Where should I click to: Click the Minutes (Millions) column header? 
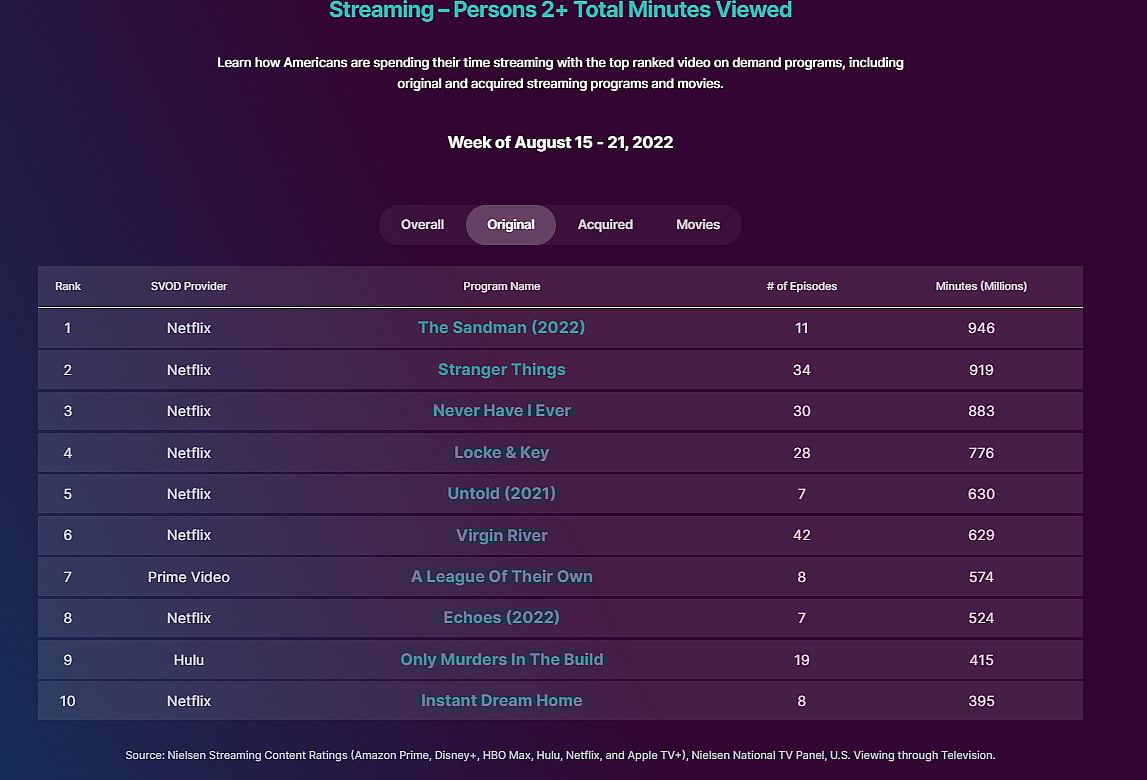pyautogui.click(x=981, y=286)
